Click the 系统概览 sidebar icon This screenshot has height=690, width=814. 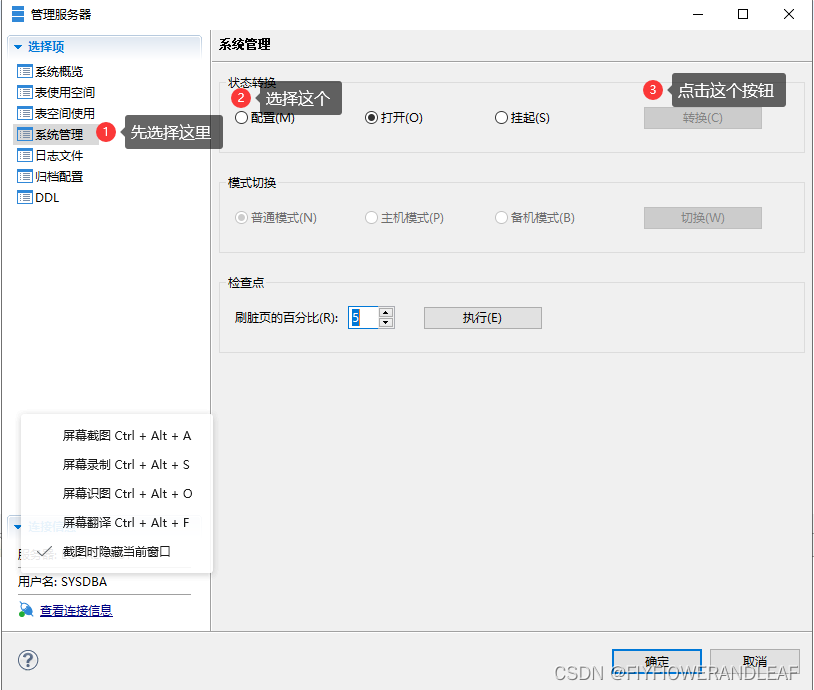click(x=24, y=70)
